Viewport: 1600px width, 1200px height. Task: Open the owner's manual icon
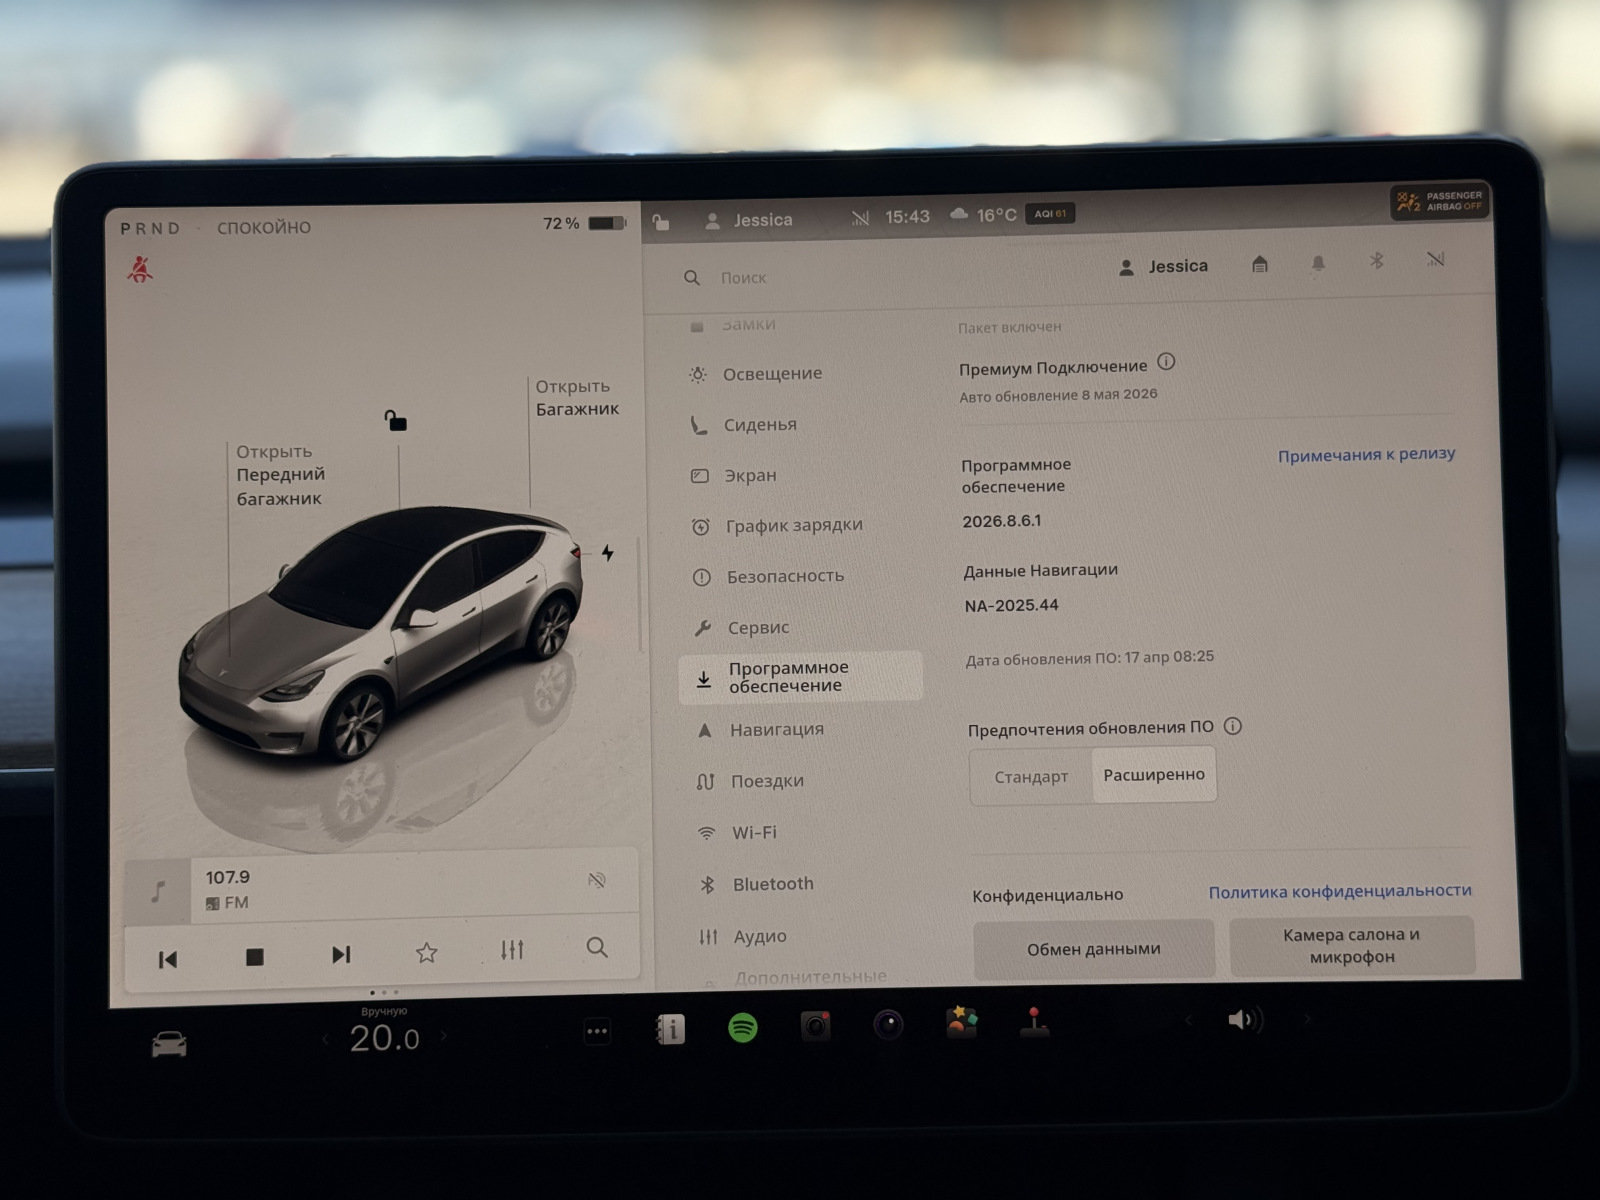[670, 1029]
